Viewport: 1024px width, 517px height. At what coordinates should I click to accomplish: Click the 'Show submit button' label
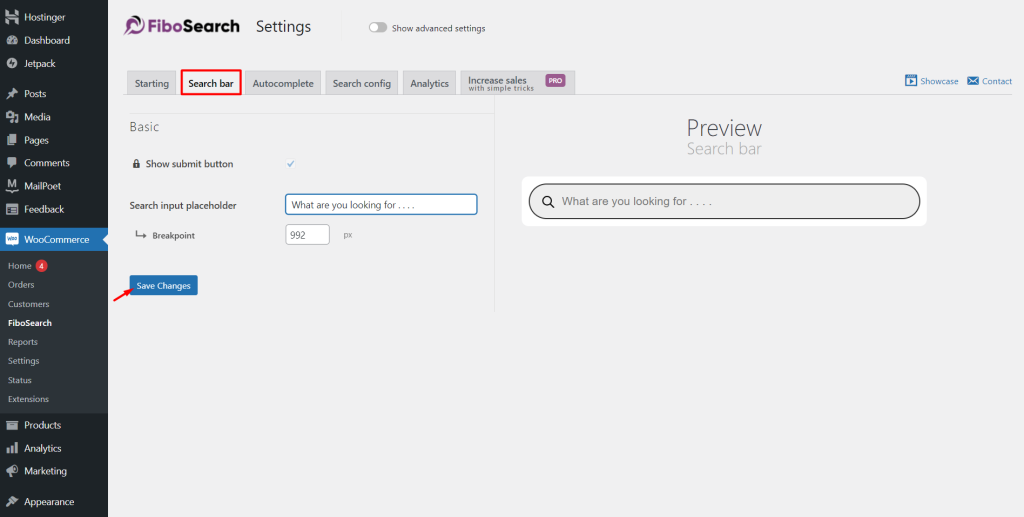pos(189,164)
